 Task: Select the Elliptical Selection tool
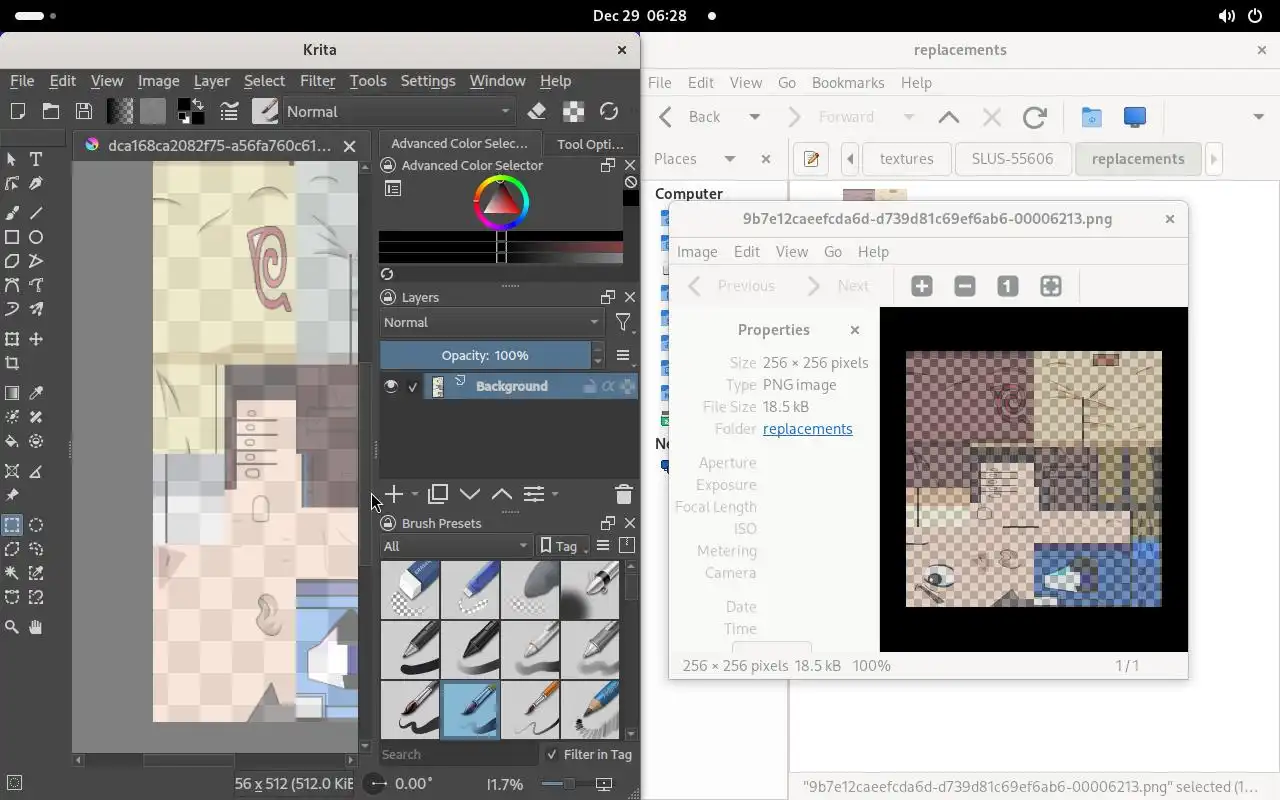(x=36, y=525)
